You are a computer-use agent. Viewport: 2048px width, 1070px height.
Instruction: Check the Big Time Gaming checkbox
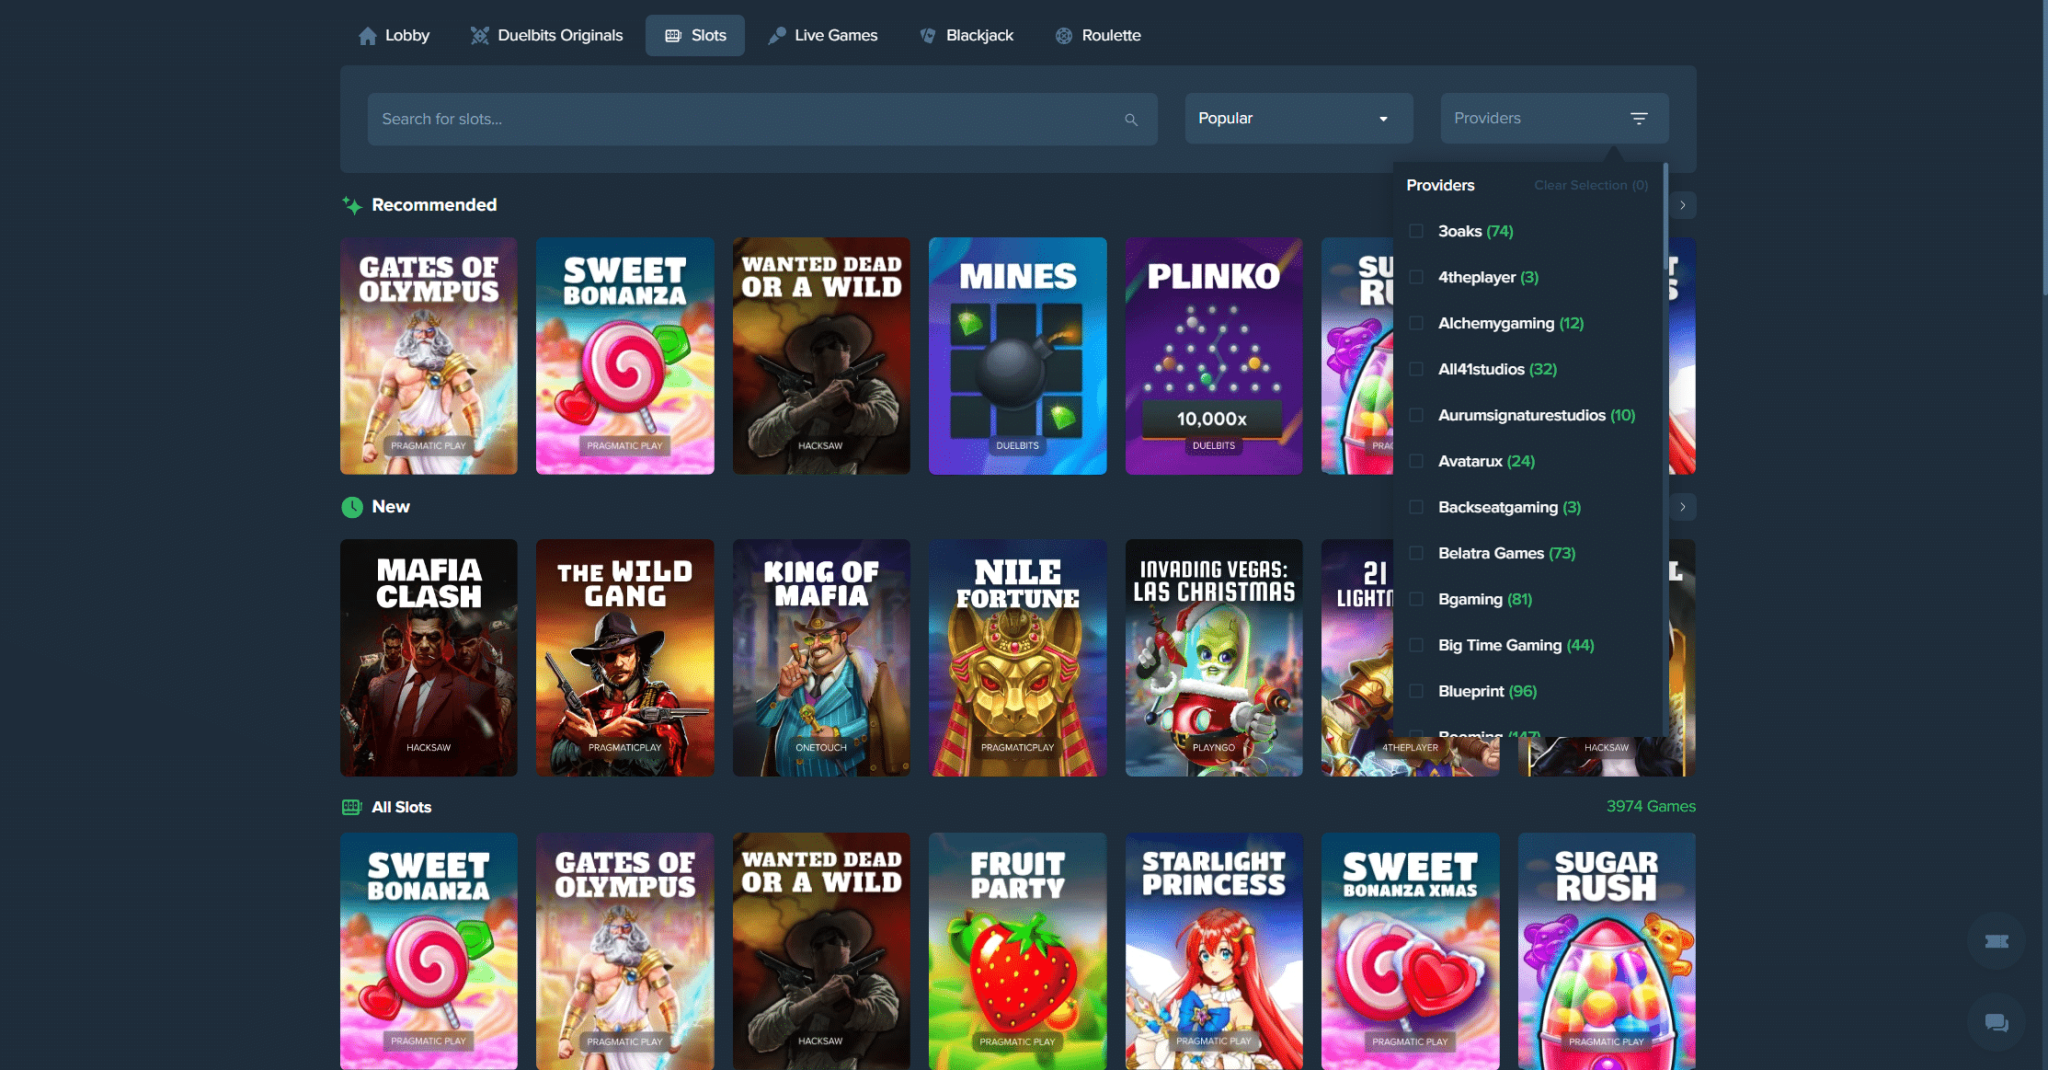[x=1416, y=645]
